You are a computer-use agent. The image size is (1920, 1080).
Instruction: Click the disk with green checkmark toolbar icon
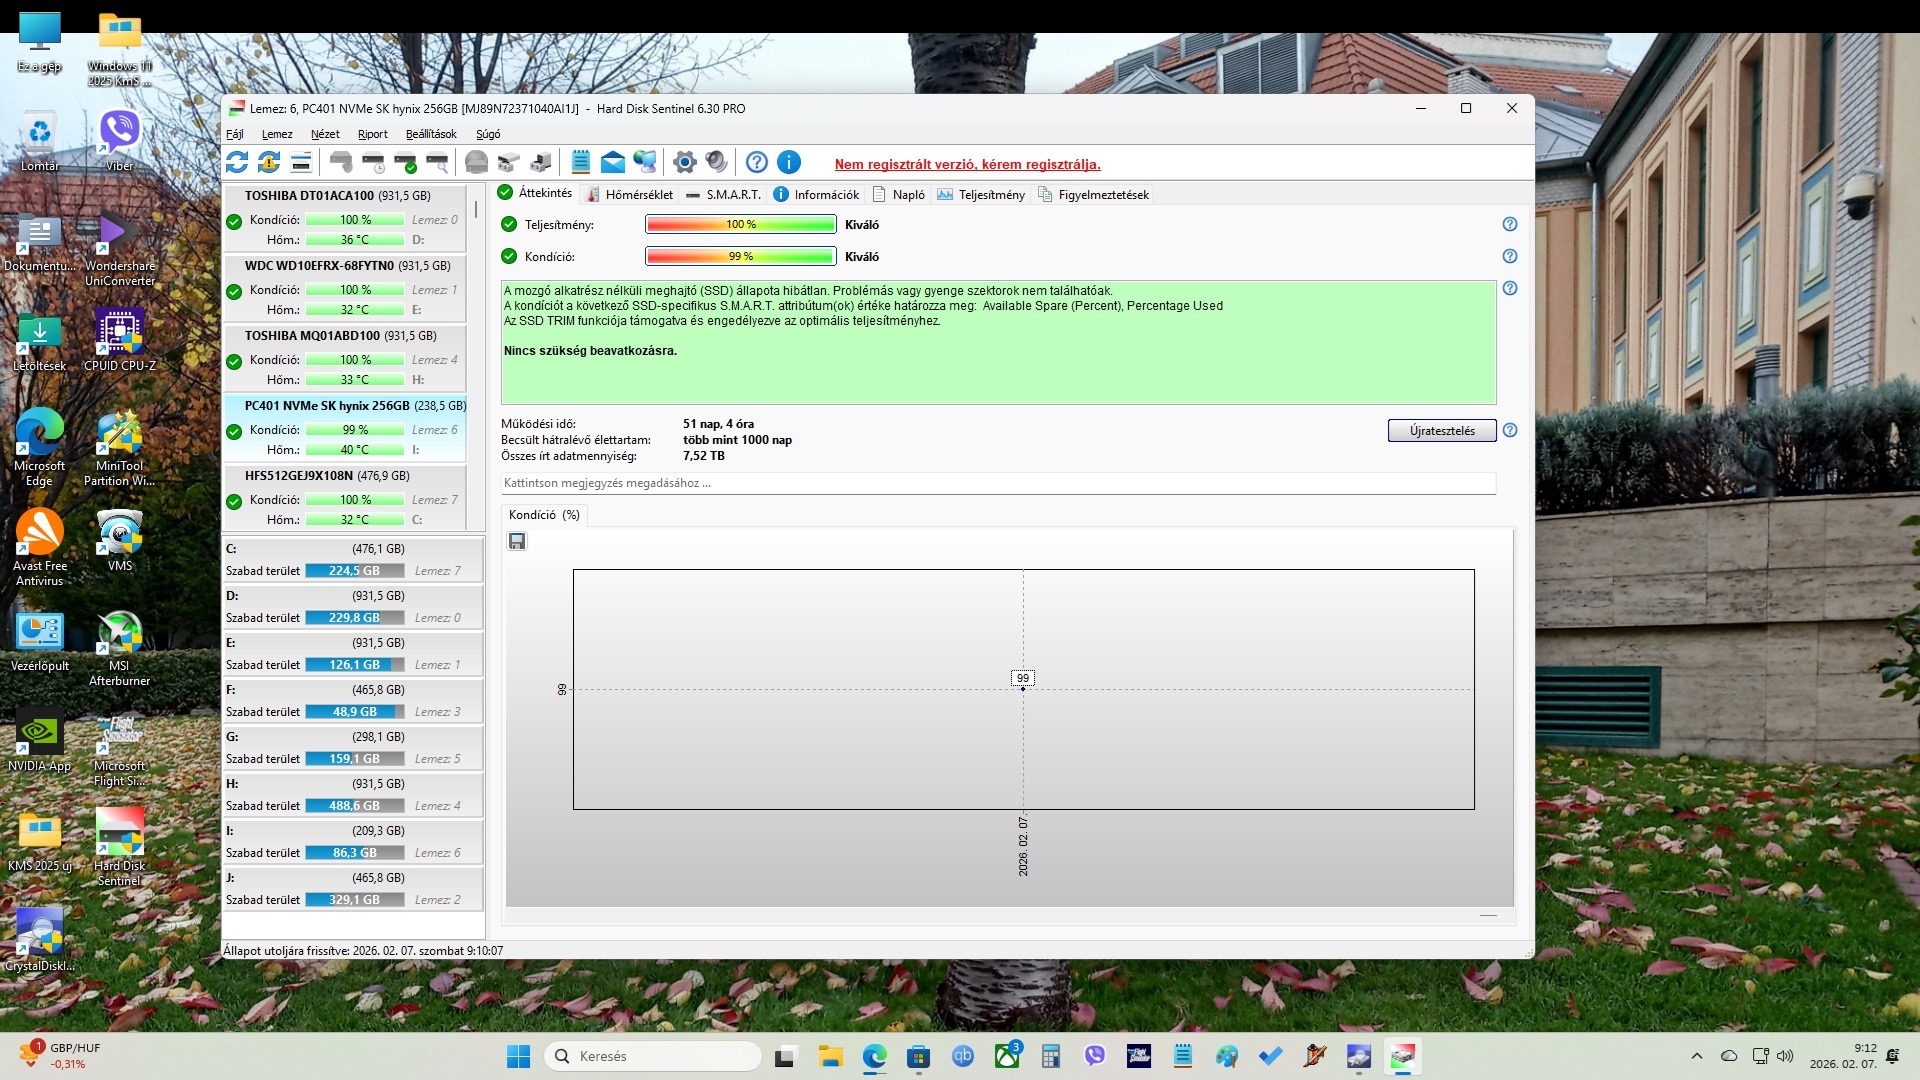coord(405,162)
